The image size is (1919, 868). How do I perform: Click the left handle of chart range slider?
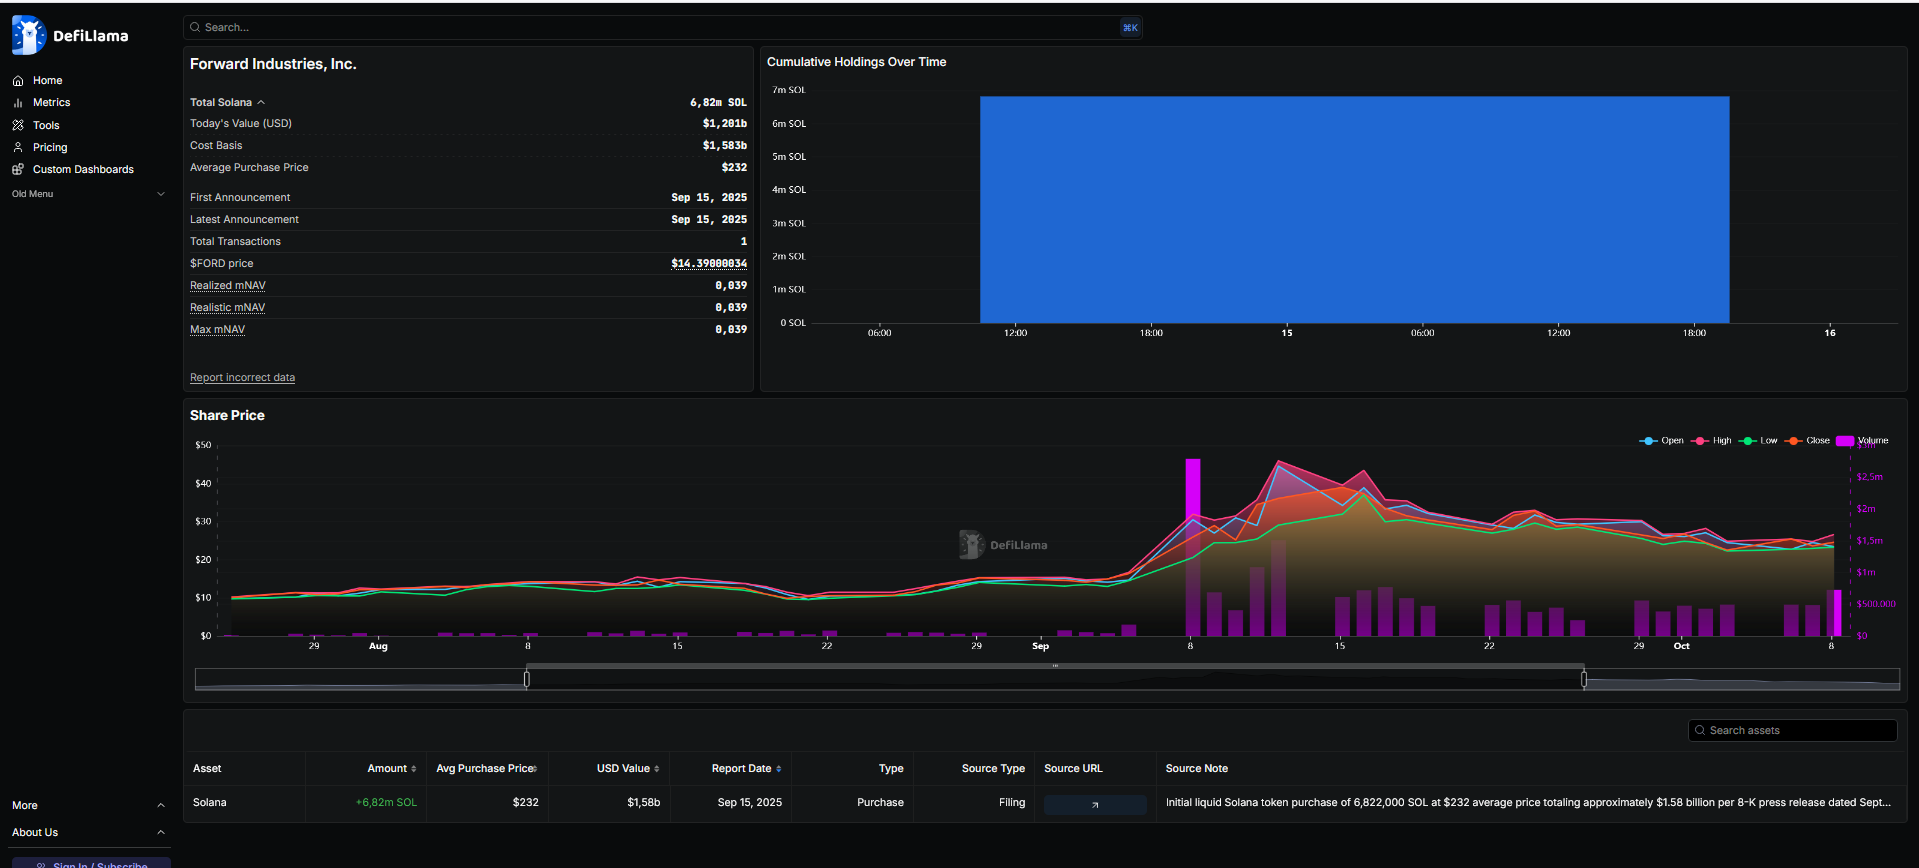tap(527, 680)
